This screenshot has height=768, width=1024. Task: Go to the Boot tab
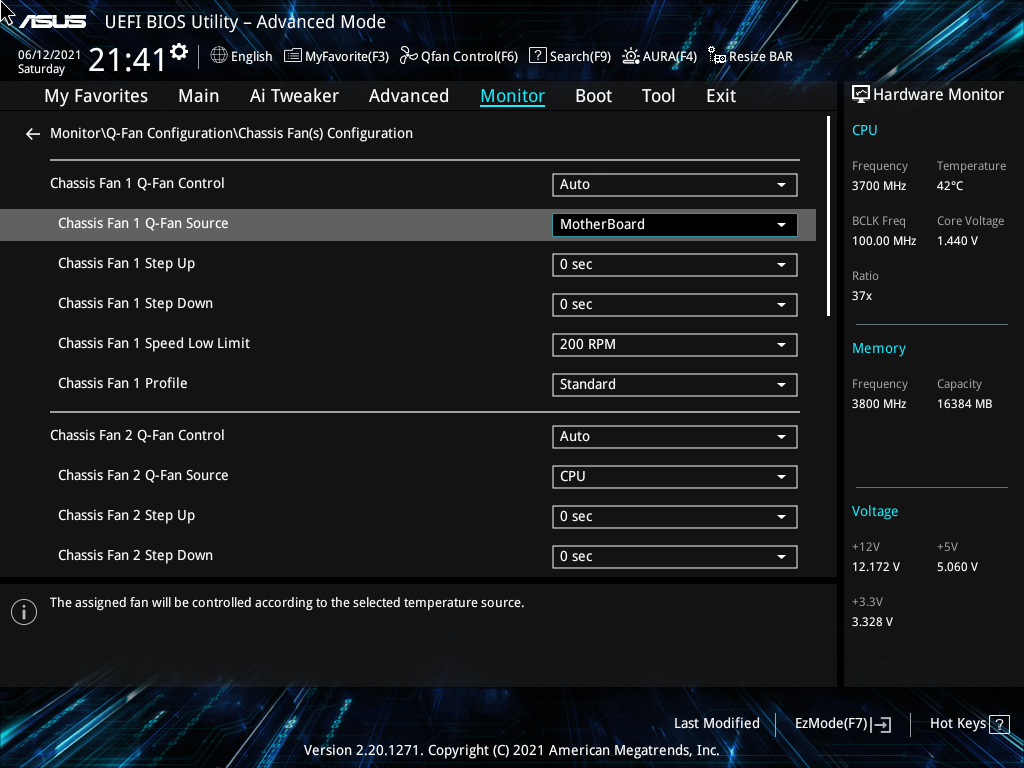pyautogui.click(x=594, y=96)
